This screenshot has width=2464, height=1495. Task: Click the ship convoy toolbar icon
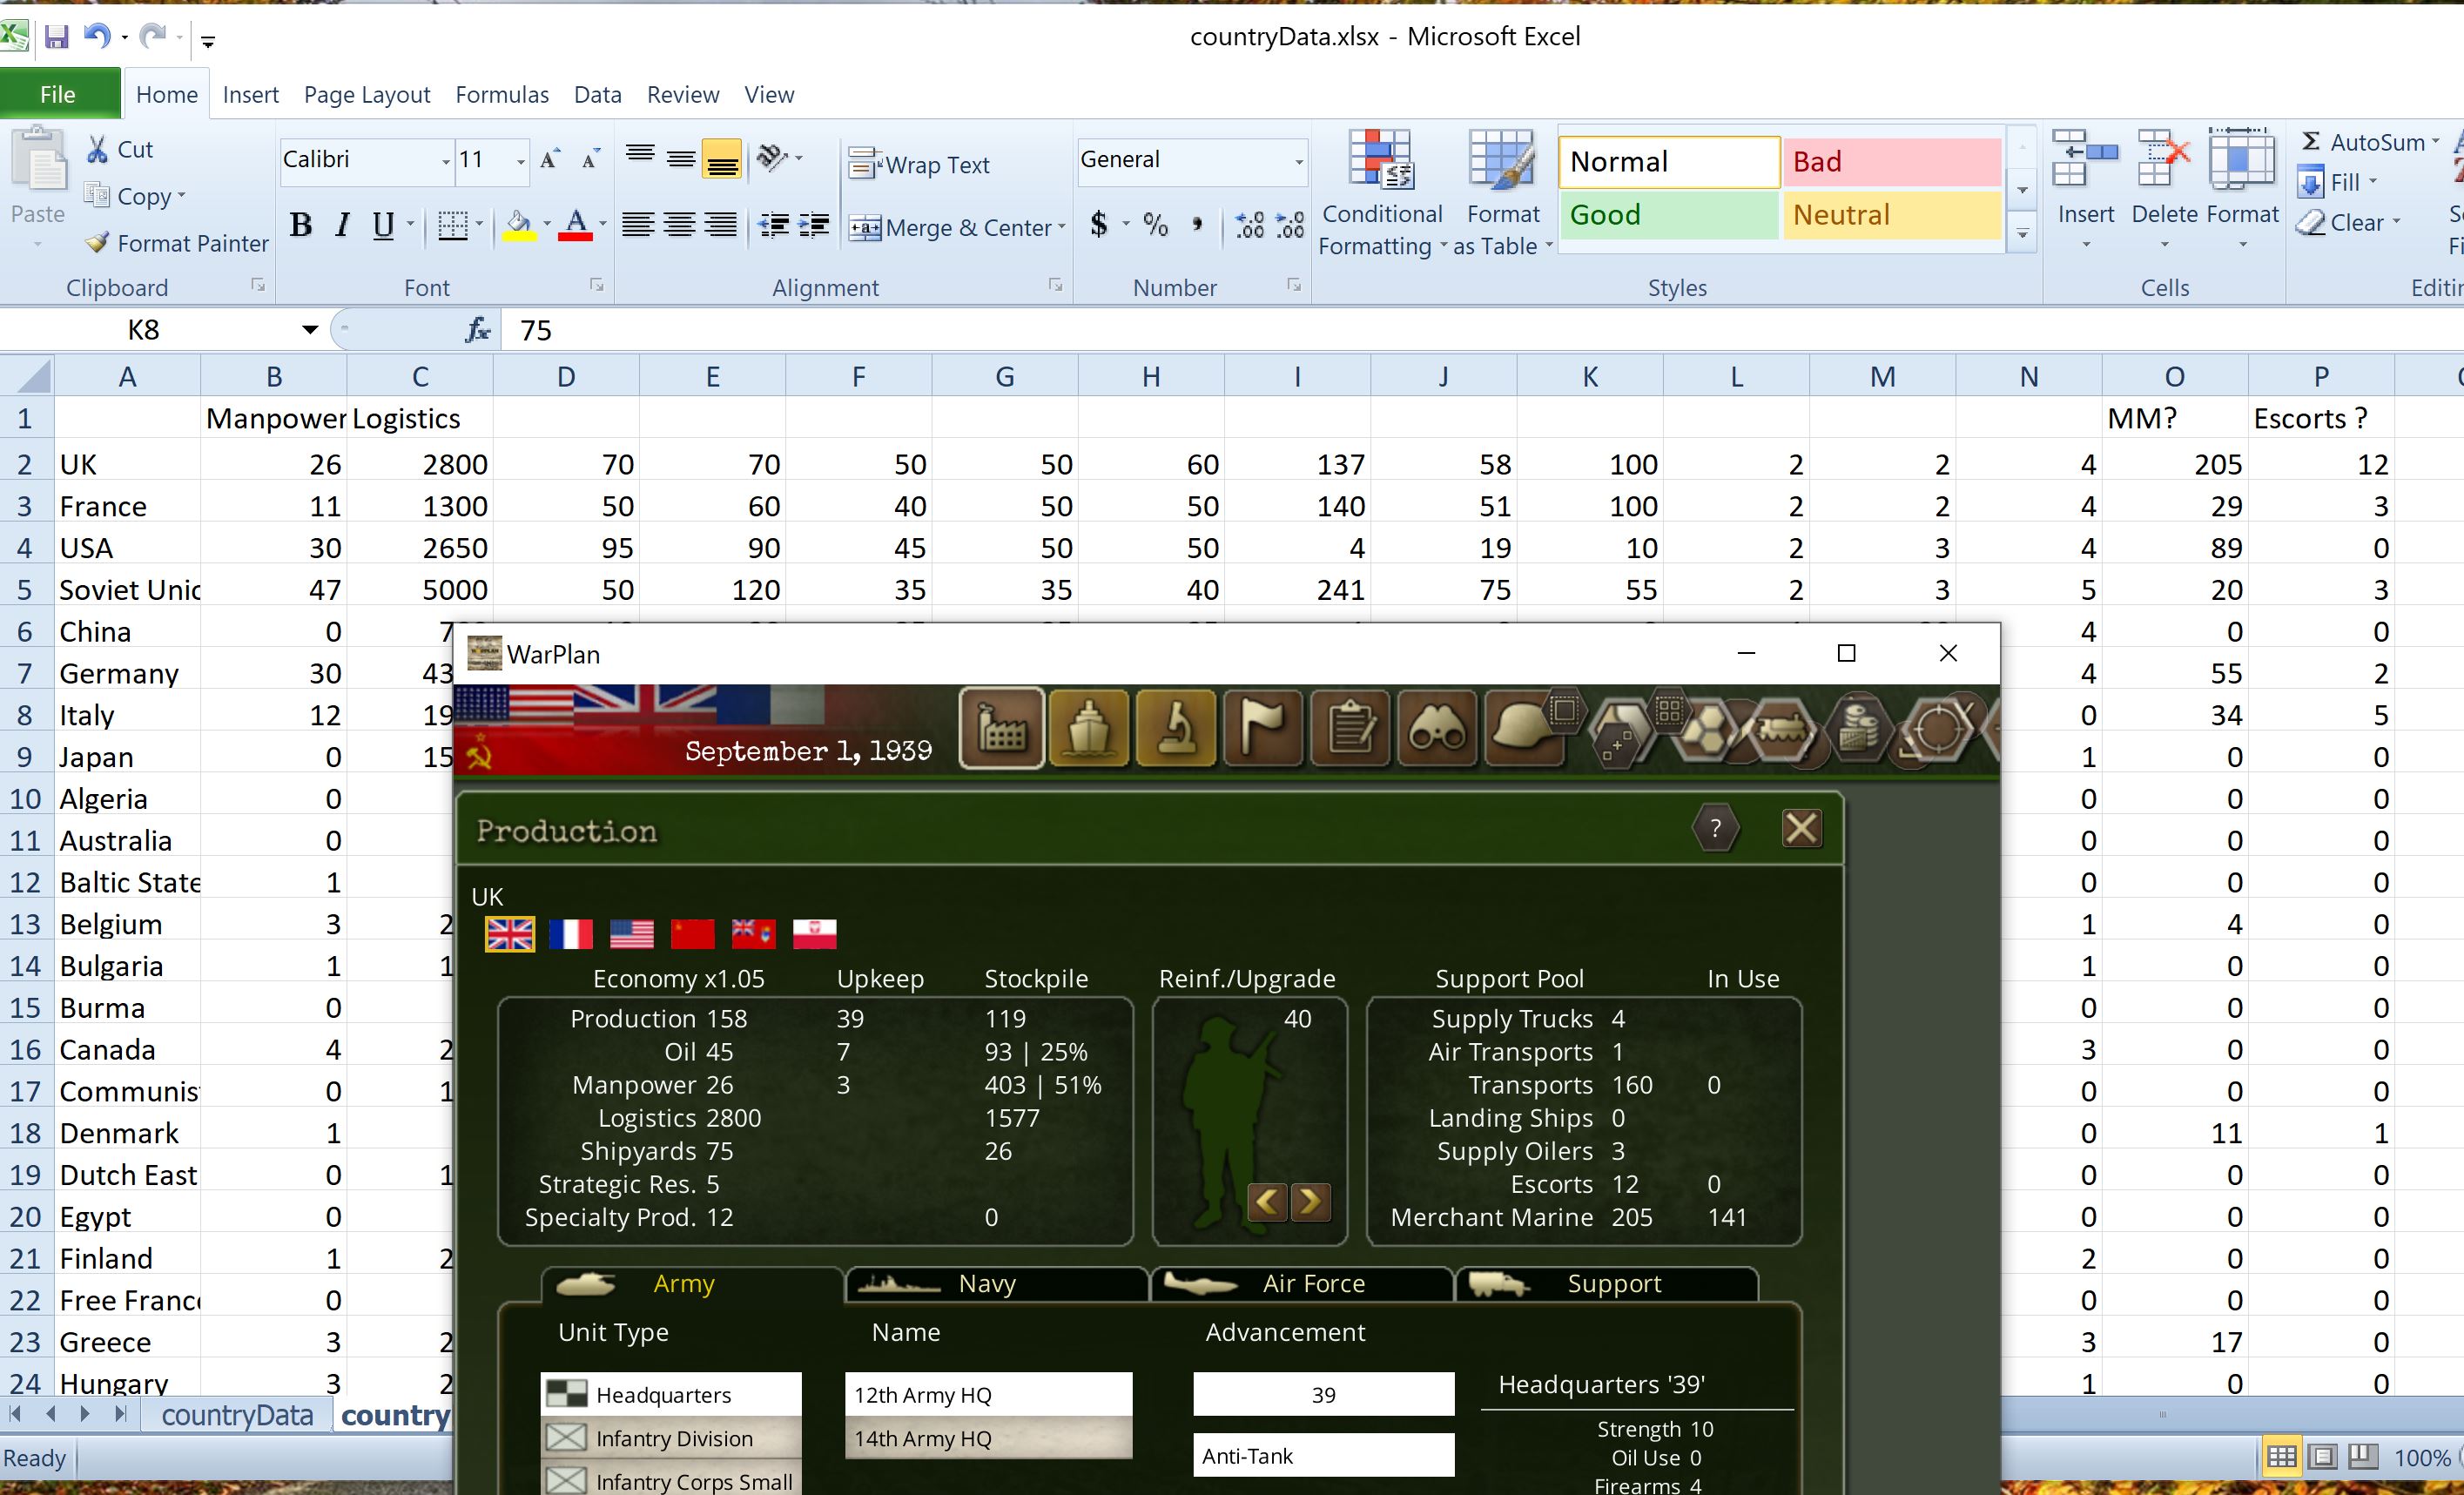click(1088, 729)
